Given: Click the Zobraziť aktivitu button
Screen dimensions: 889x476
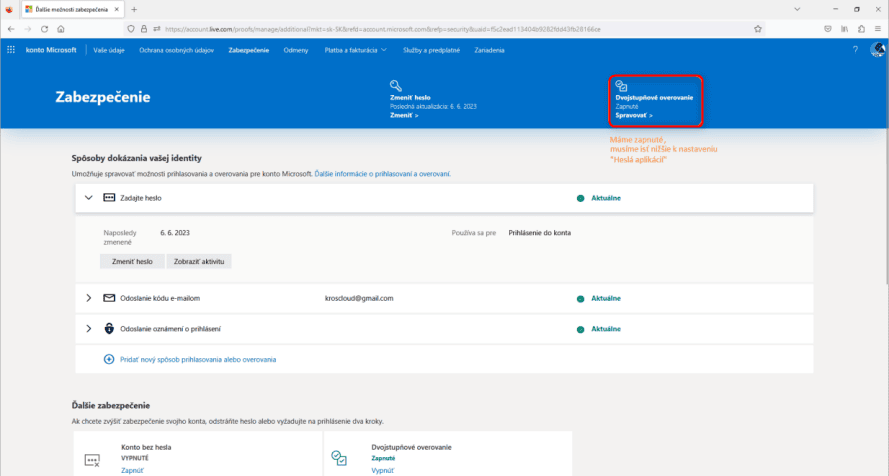Looking at the screenshot, I should click(201, 261).
